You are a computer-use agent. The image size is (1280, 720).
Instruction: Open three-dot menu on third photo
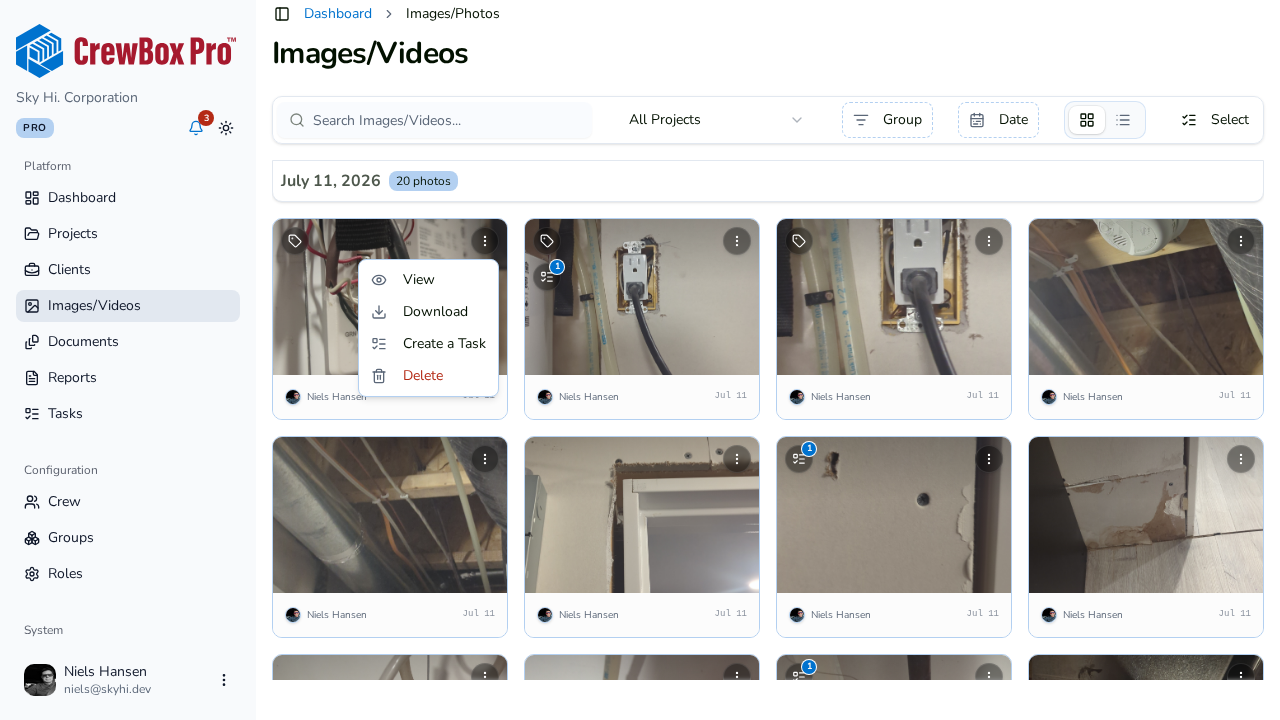point(989,241)
